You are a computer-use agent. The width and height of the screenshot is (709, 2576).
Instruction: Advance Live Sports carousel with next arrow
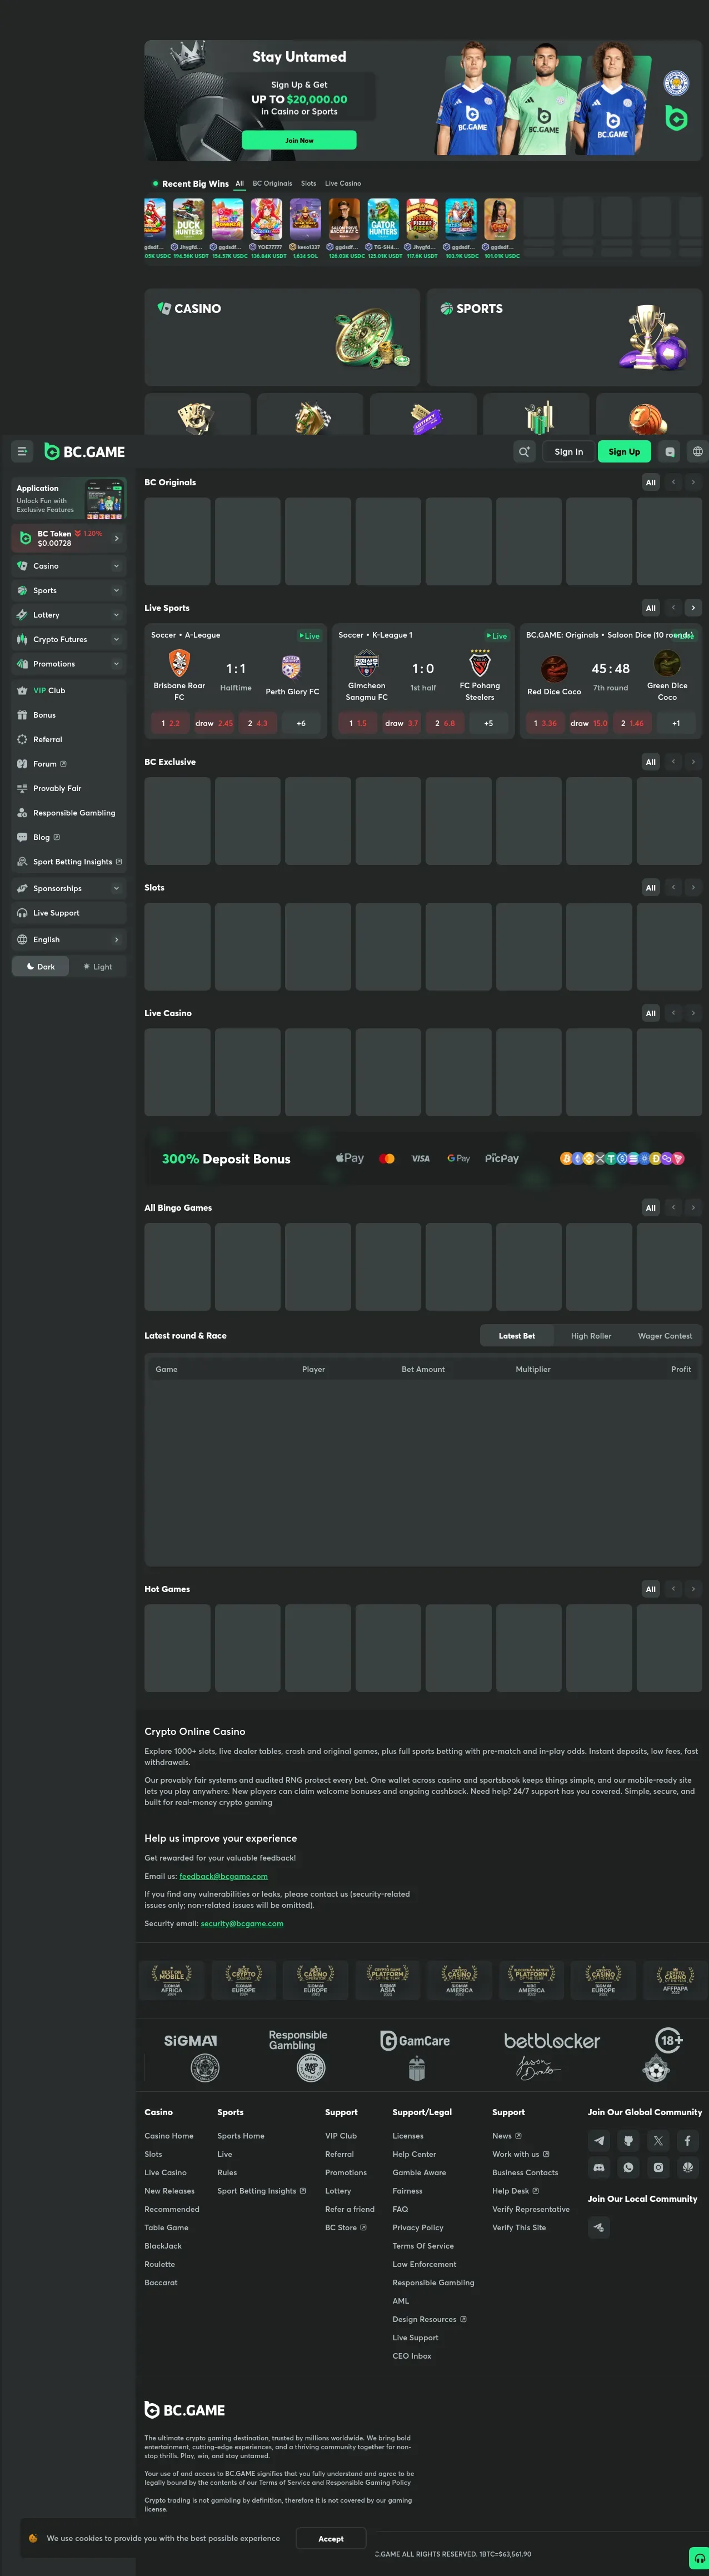[x=693, y=608]
